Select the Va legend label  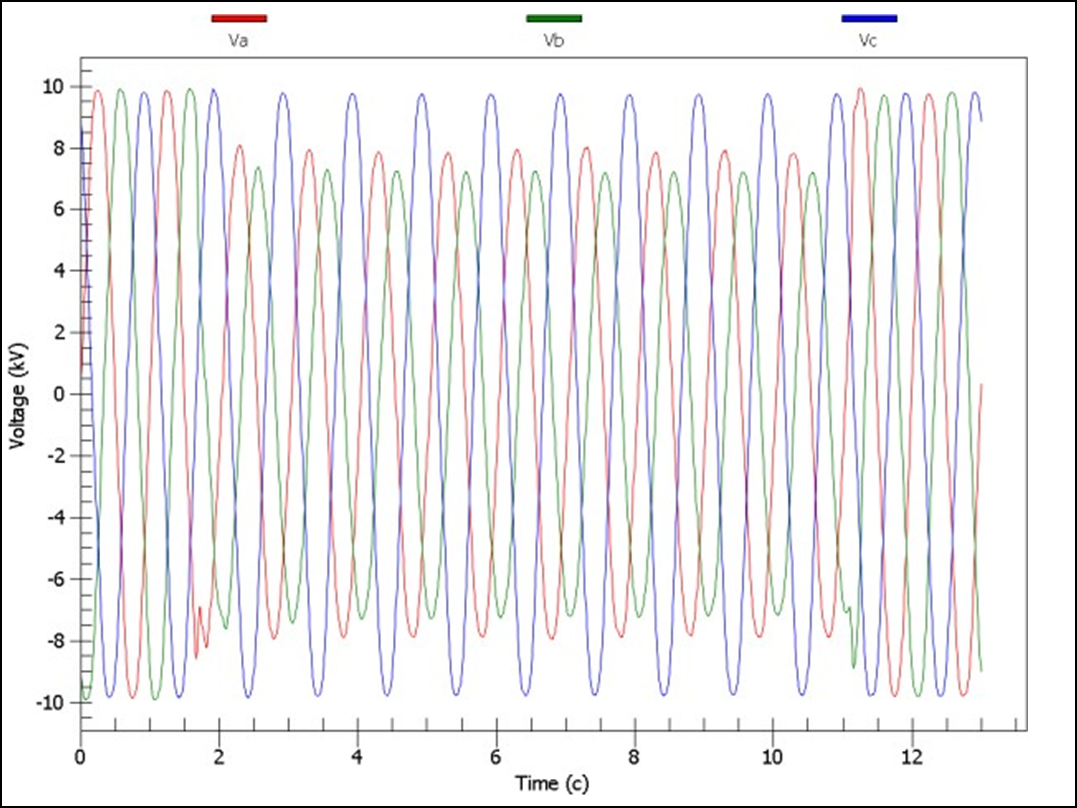[x=238, y=41]
